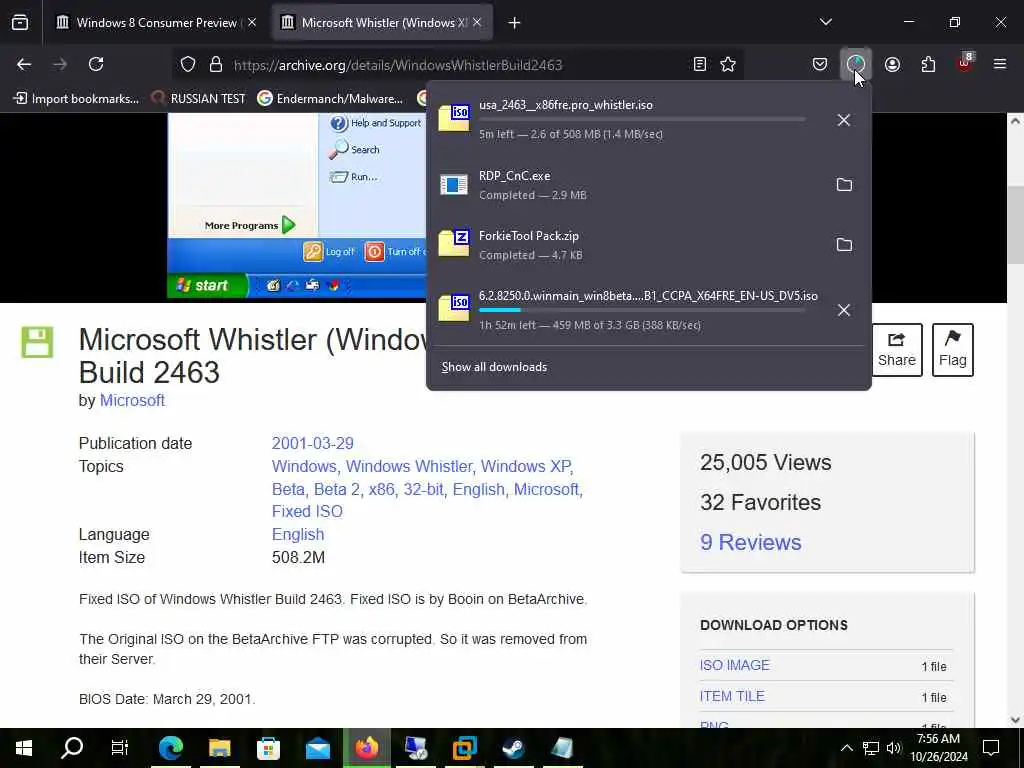
Task: Toggle reader view icon in address bar
Action: [699, 64]
